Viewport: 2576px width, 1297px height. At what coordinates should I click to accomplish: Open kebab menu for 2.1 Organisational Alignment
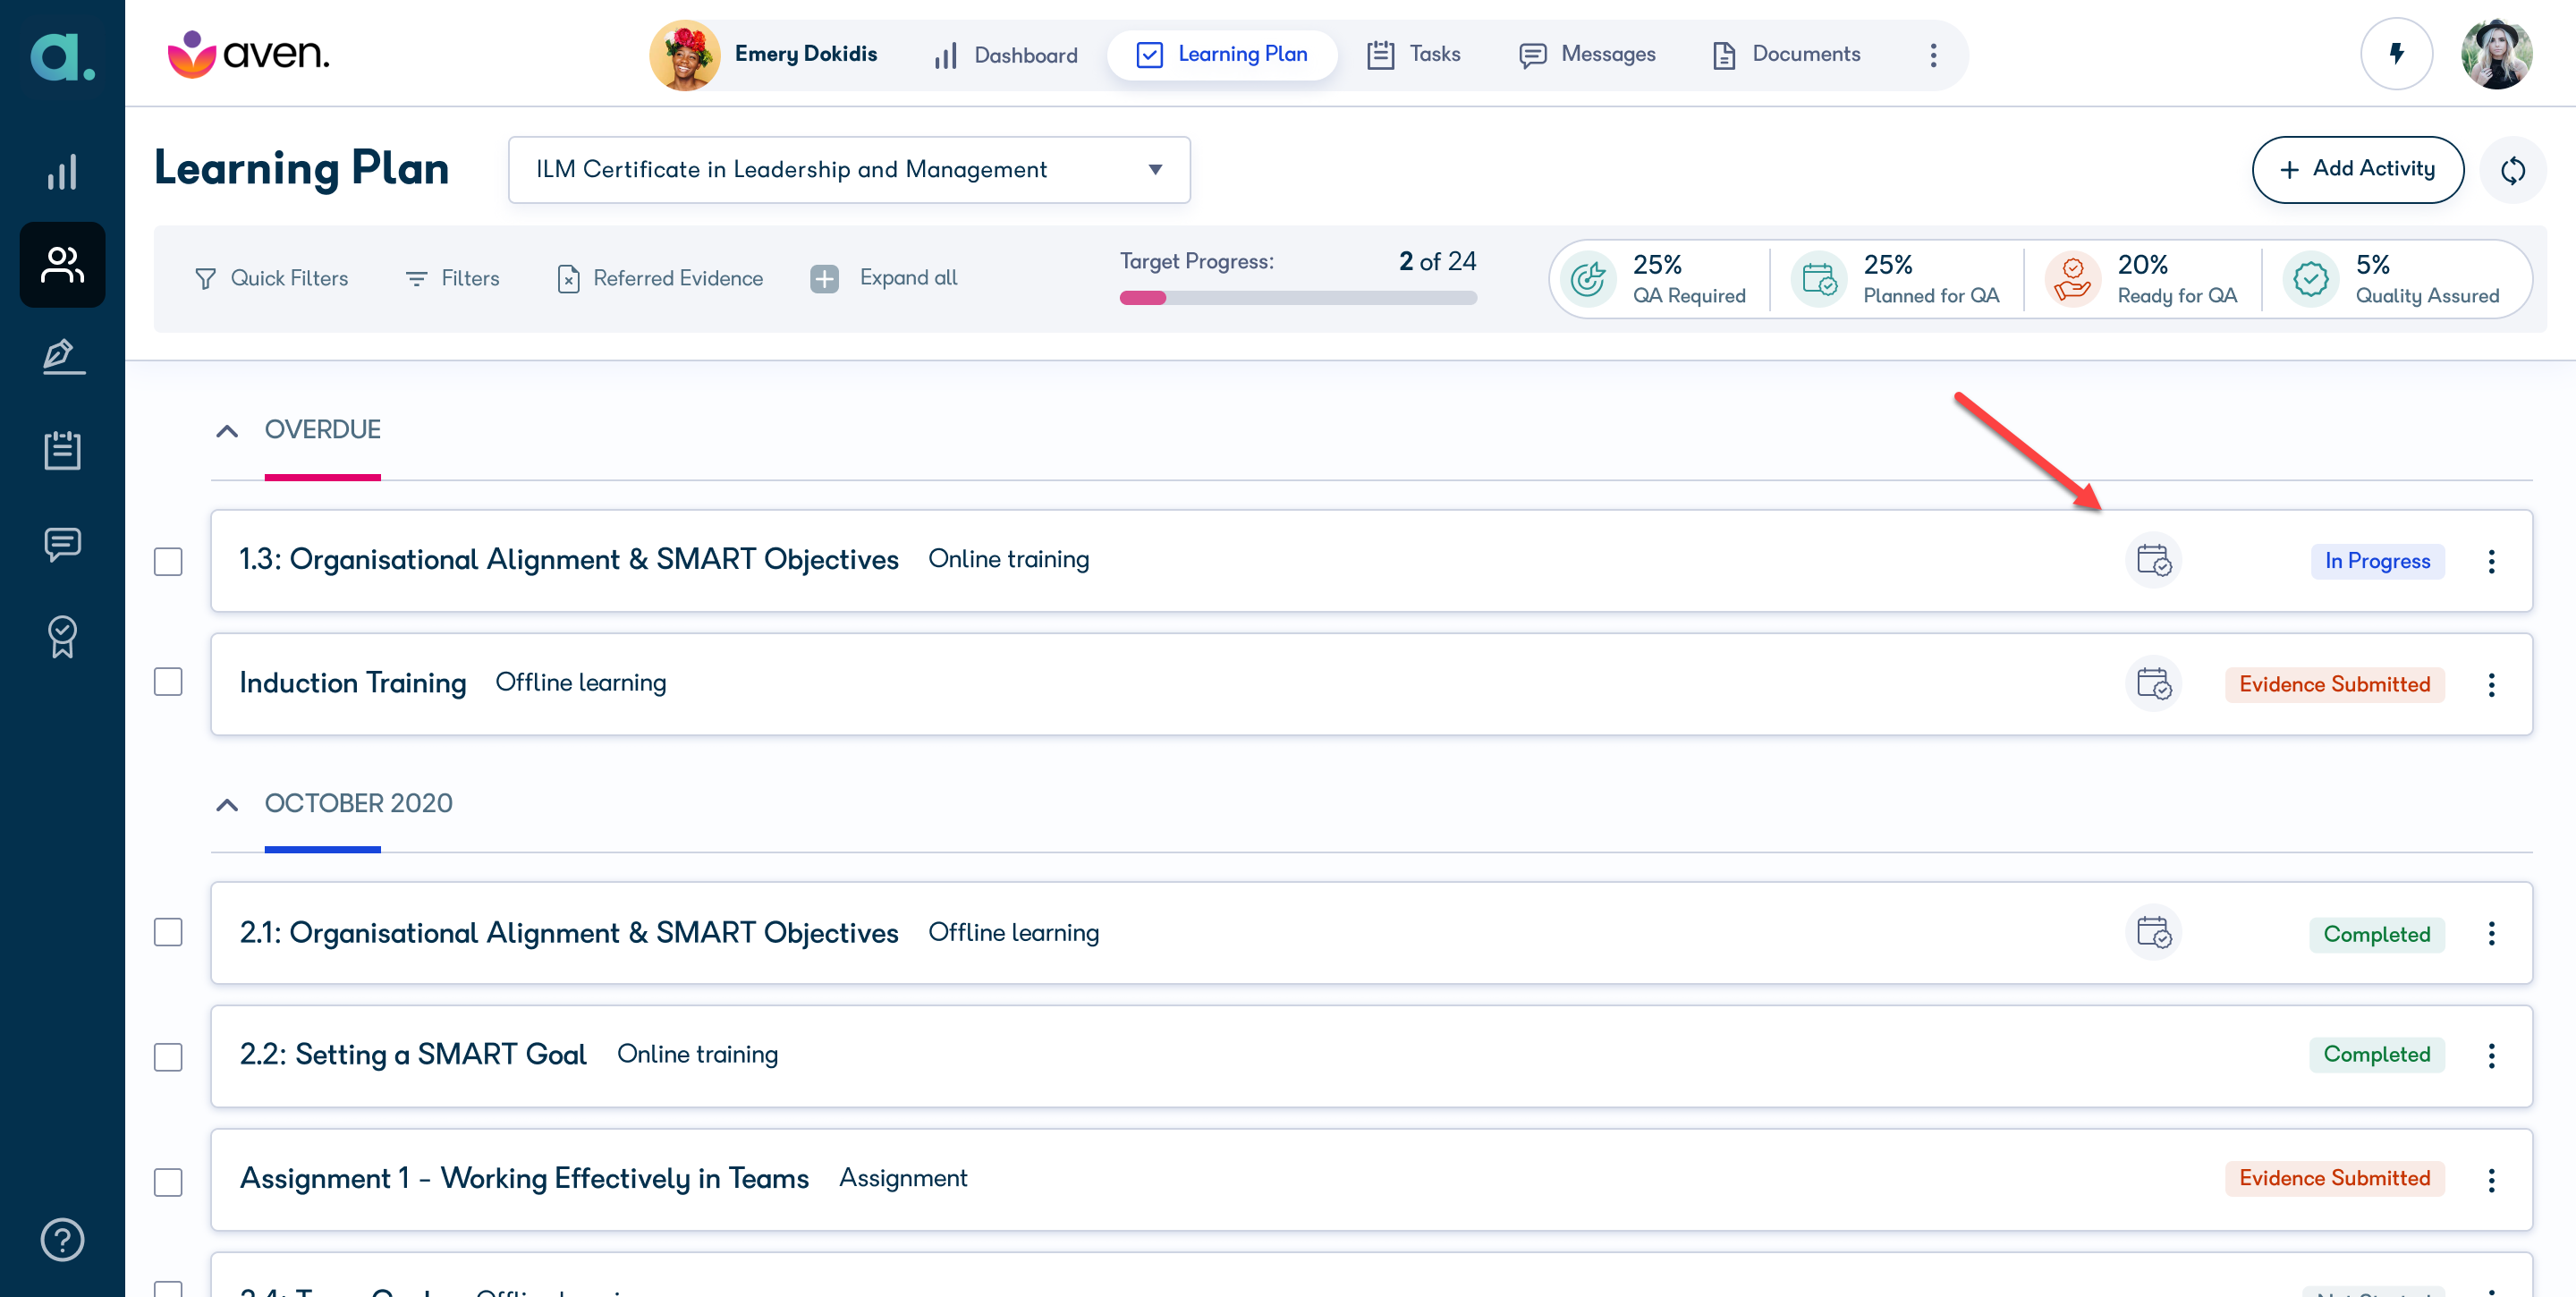pyautogui.click(x=2491, y=934)
